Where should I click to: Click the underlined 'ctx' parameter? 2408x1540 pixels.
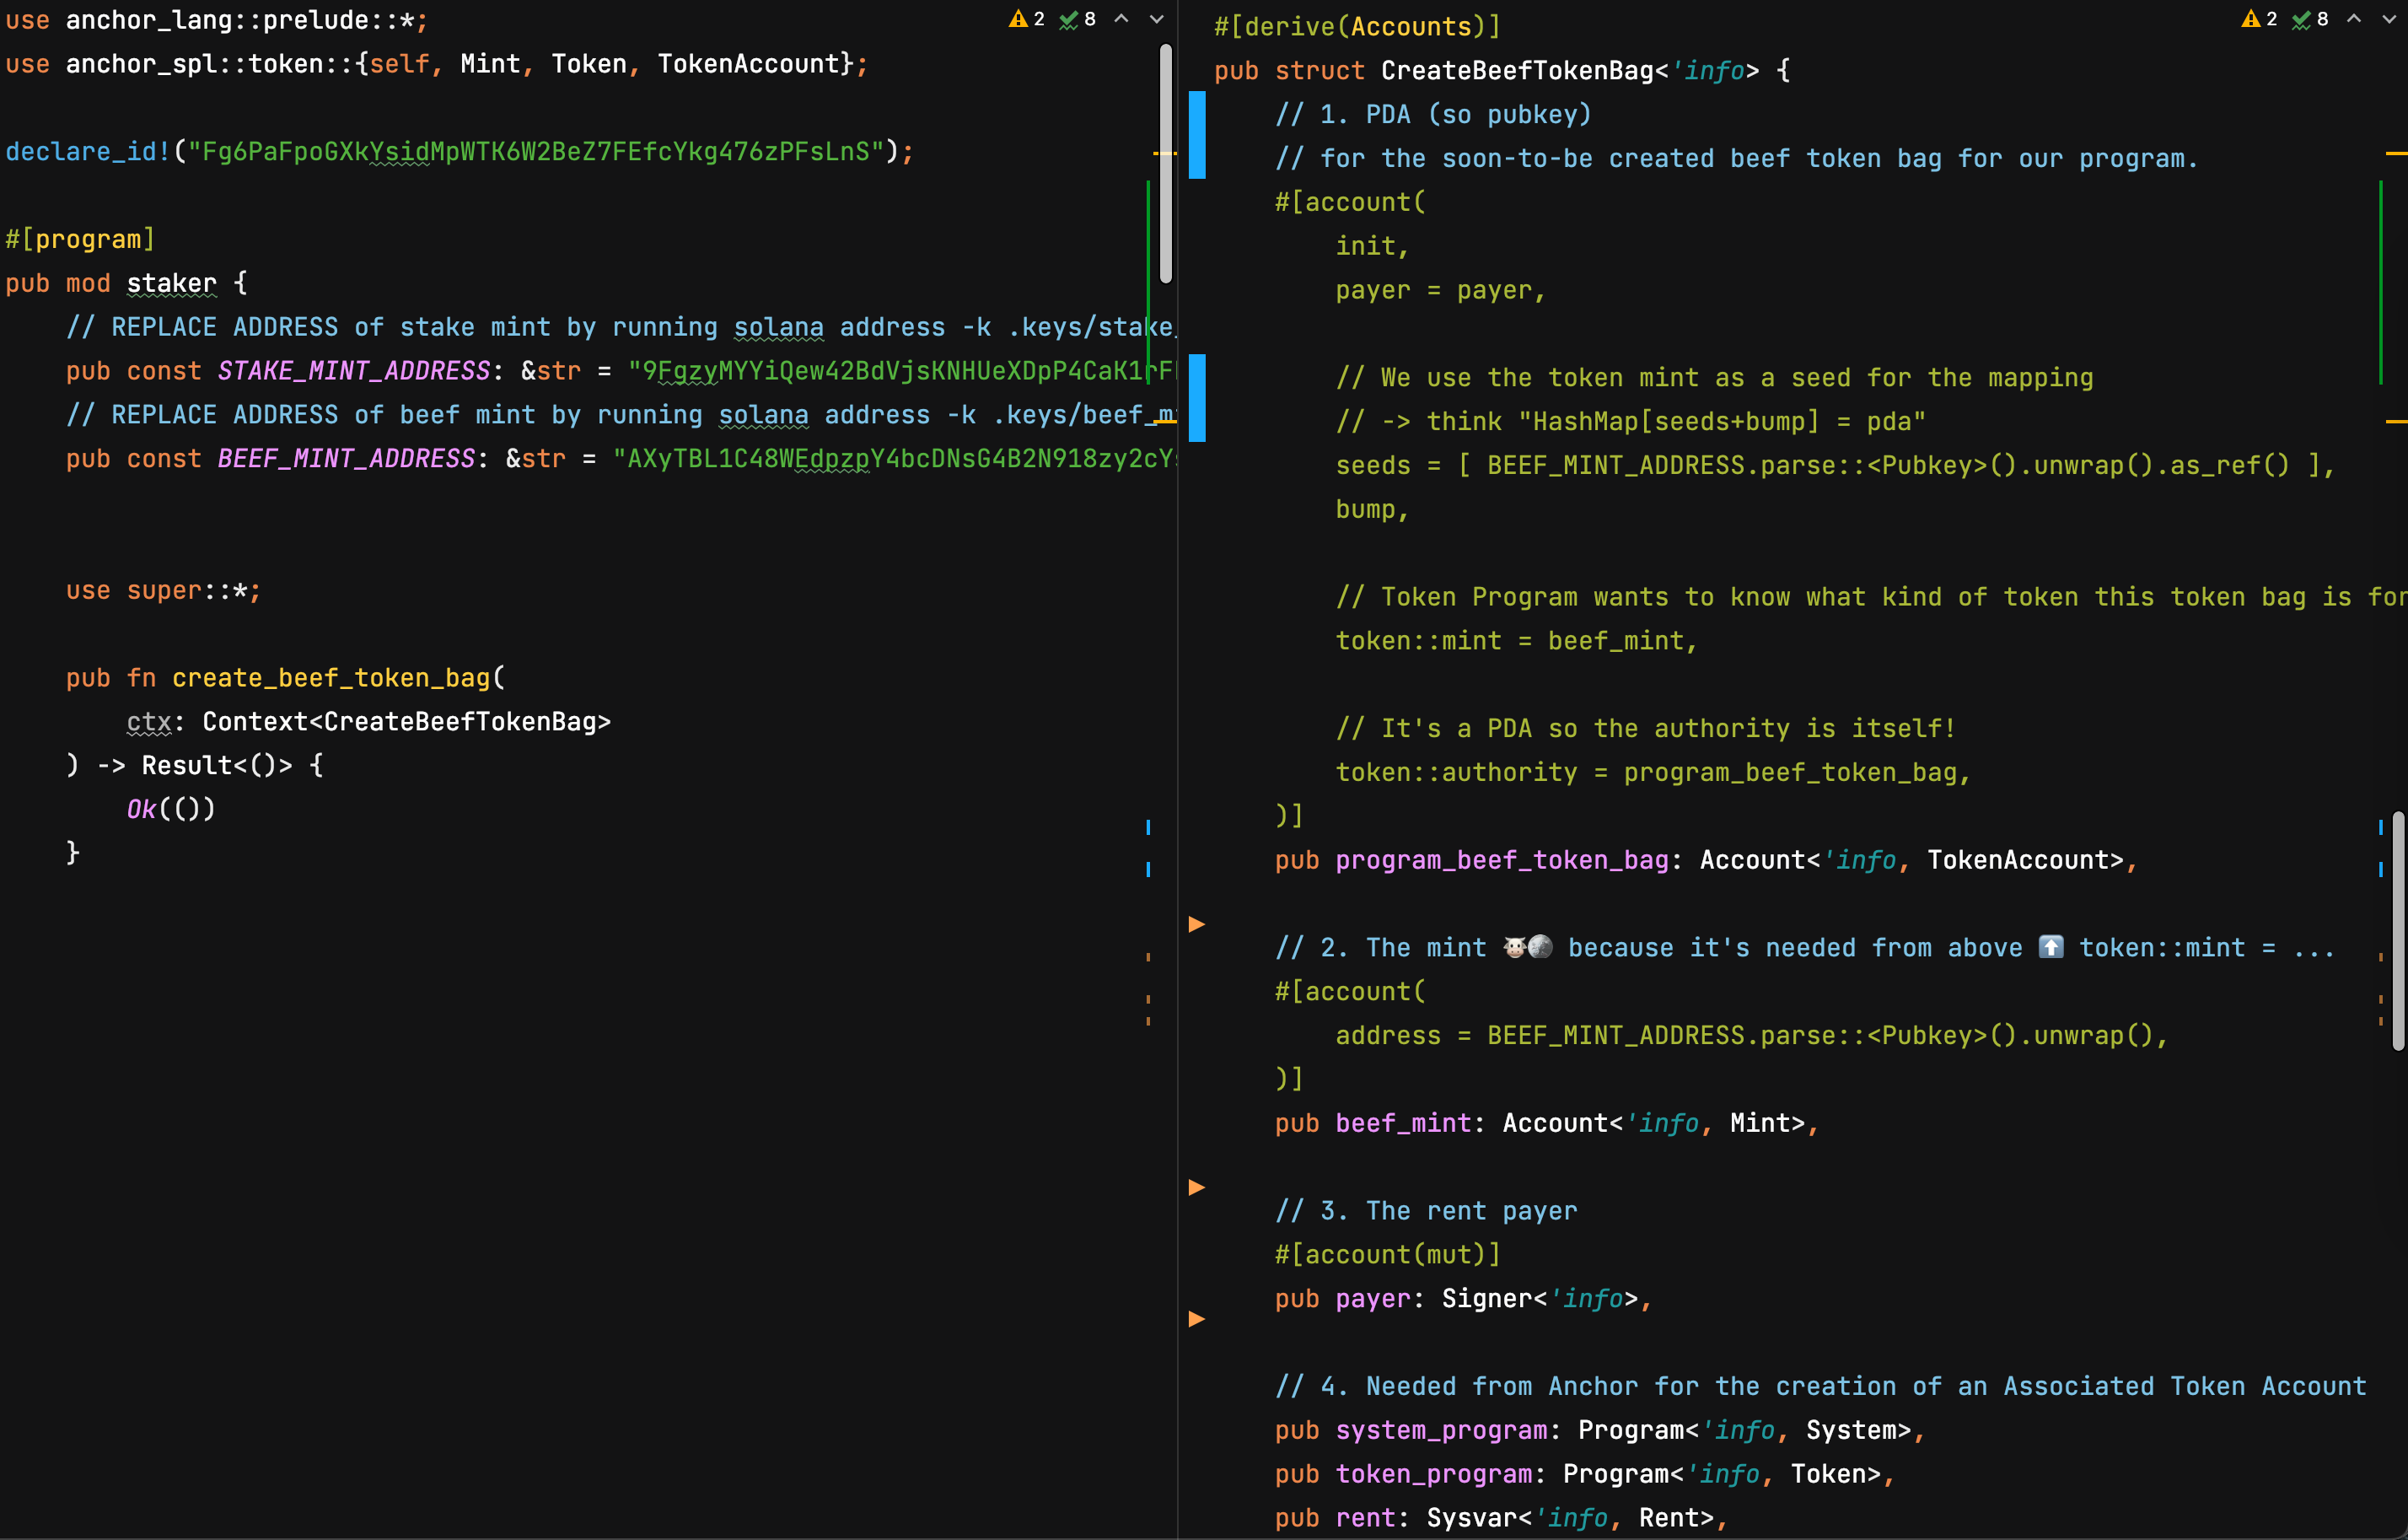[149, 722]
